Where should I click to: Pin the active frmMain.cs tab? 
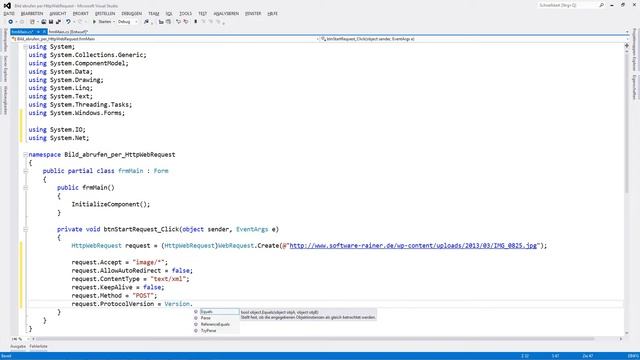pos(38,31)
